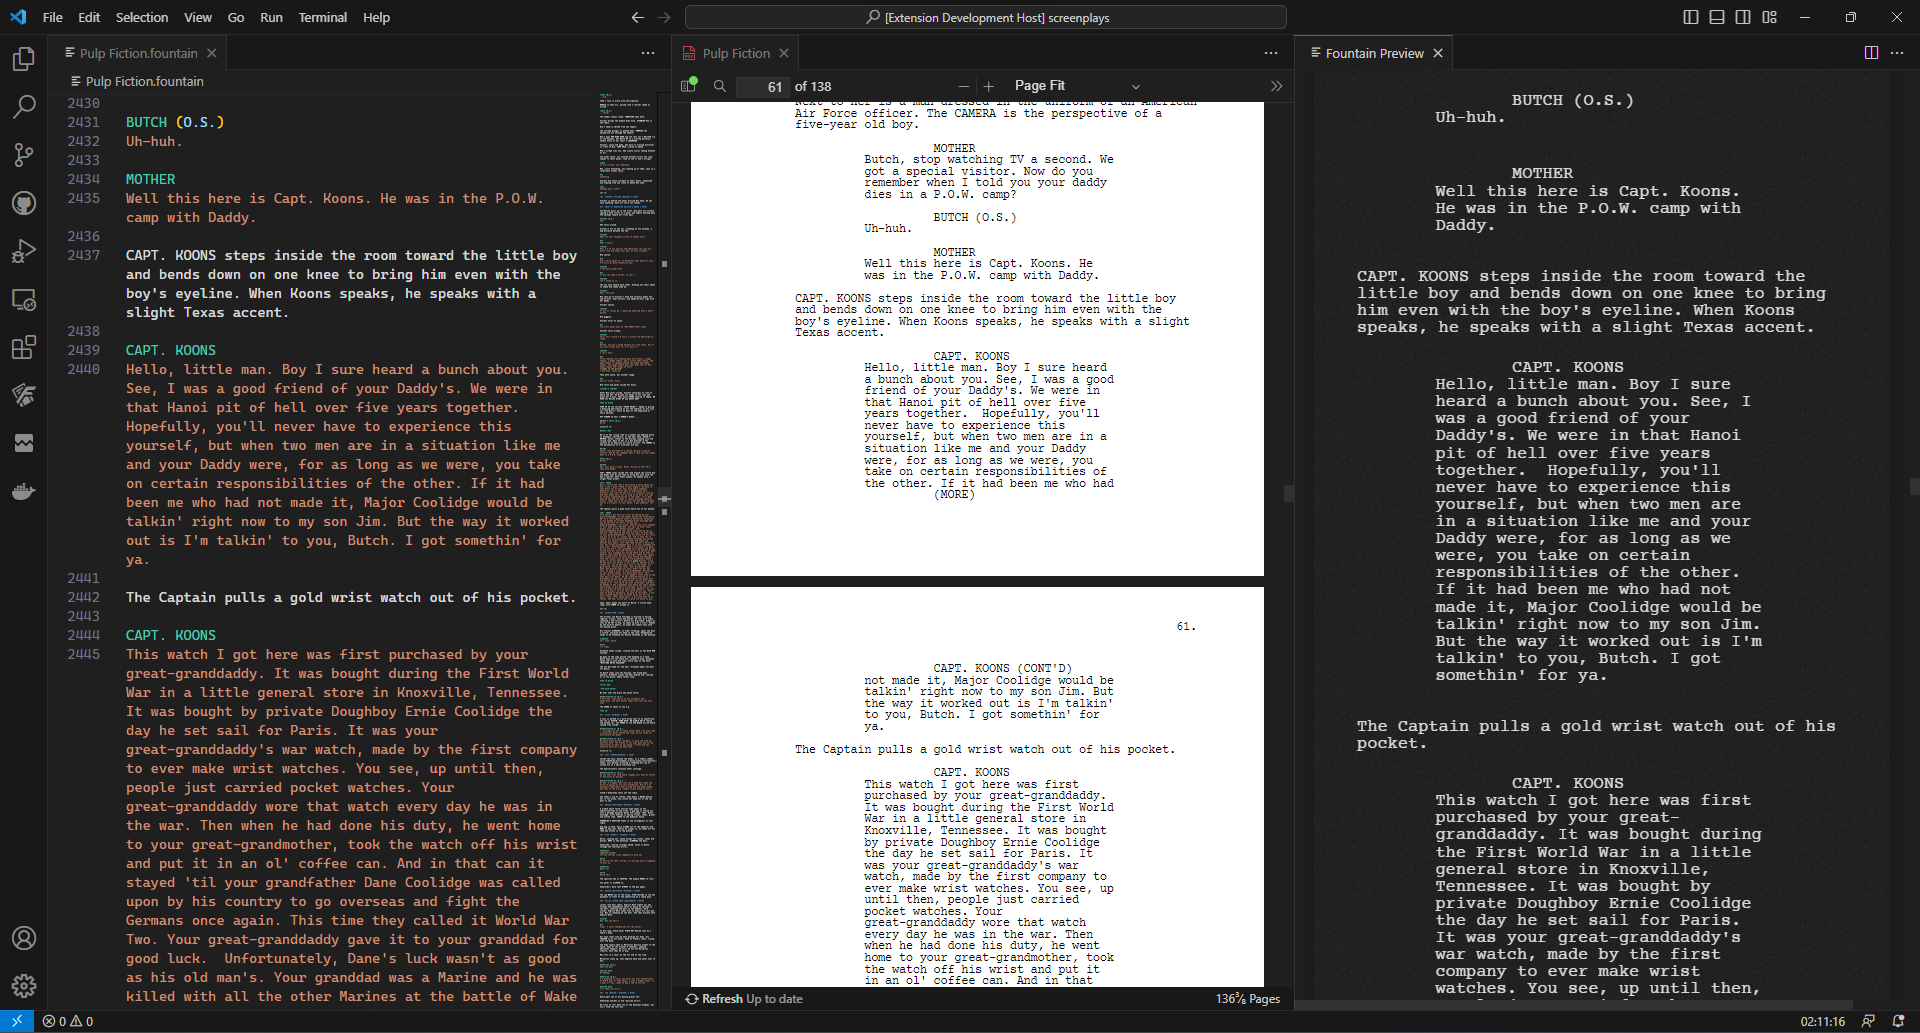
Task: Click the PDF page number field
Action: pyautogui.click(x=762, y=87)
